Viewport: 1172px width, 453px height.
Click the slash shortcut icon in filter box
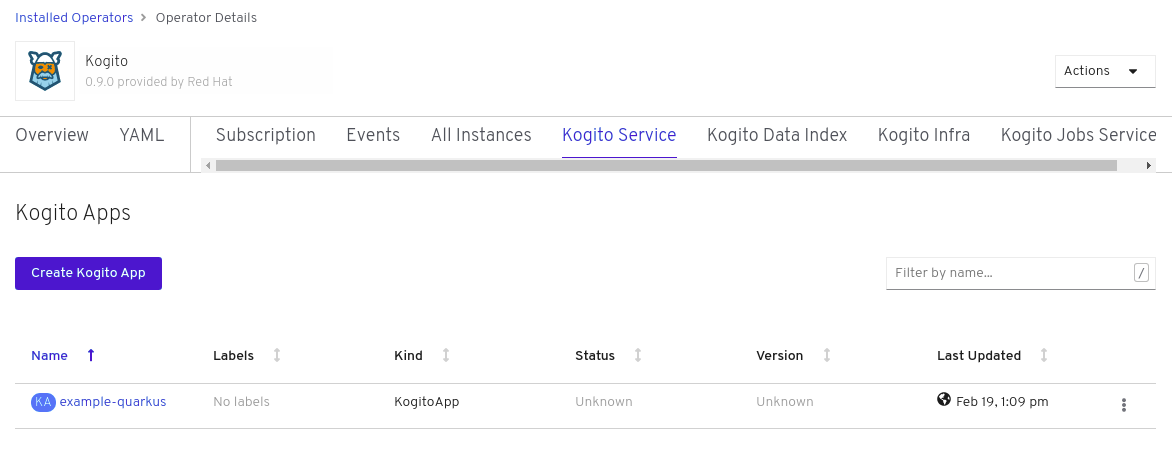coord(1141,273)
